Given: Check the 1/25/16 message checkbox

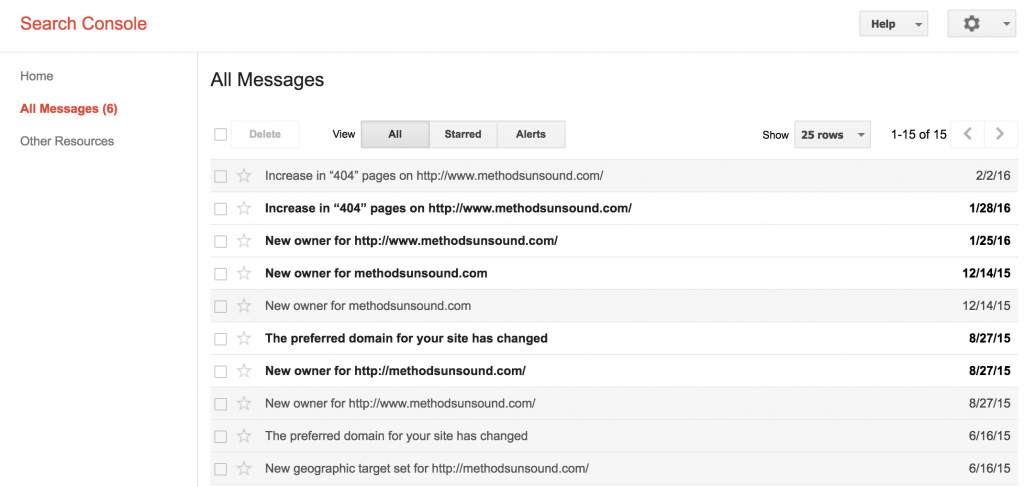Looking at the screenshot, I should click(x=221, y=242).
